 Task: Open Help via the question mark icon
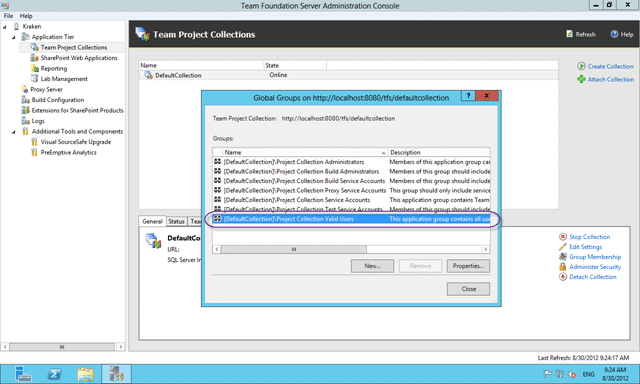614,34
